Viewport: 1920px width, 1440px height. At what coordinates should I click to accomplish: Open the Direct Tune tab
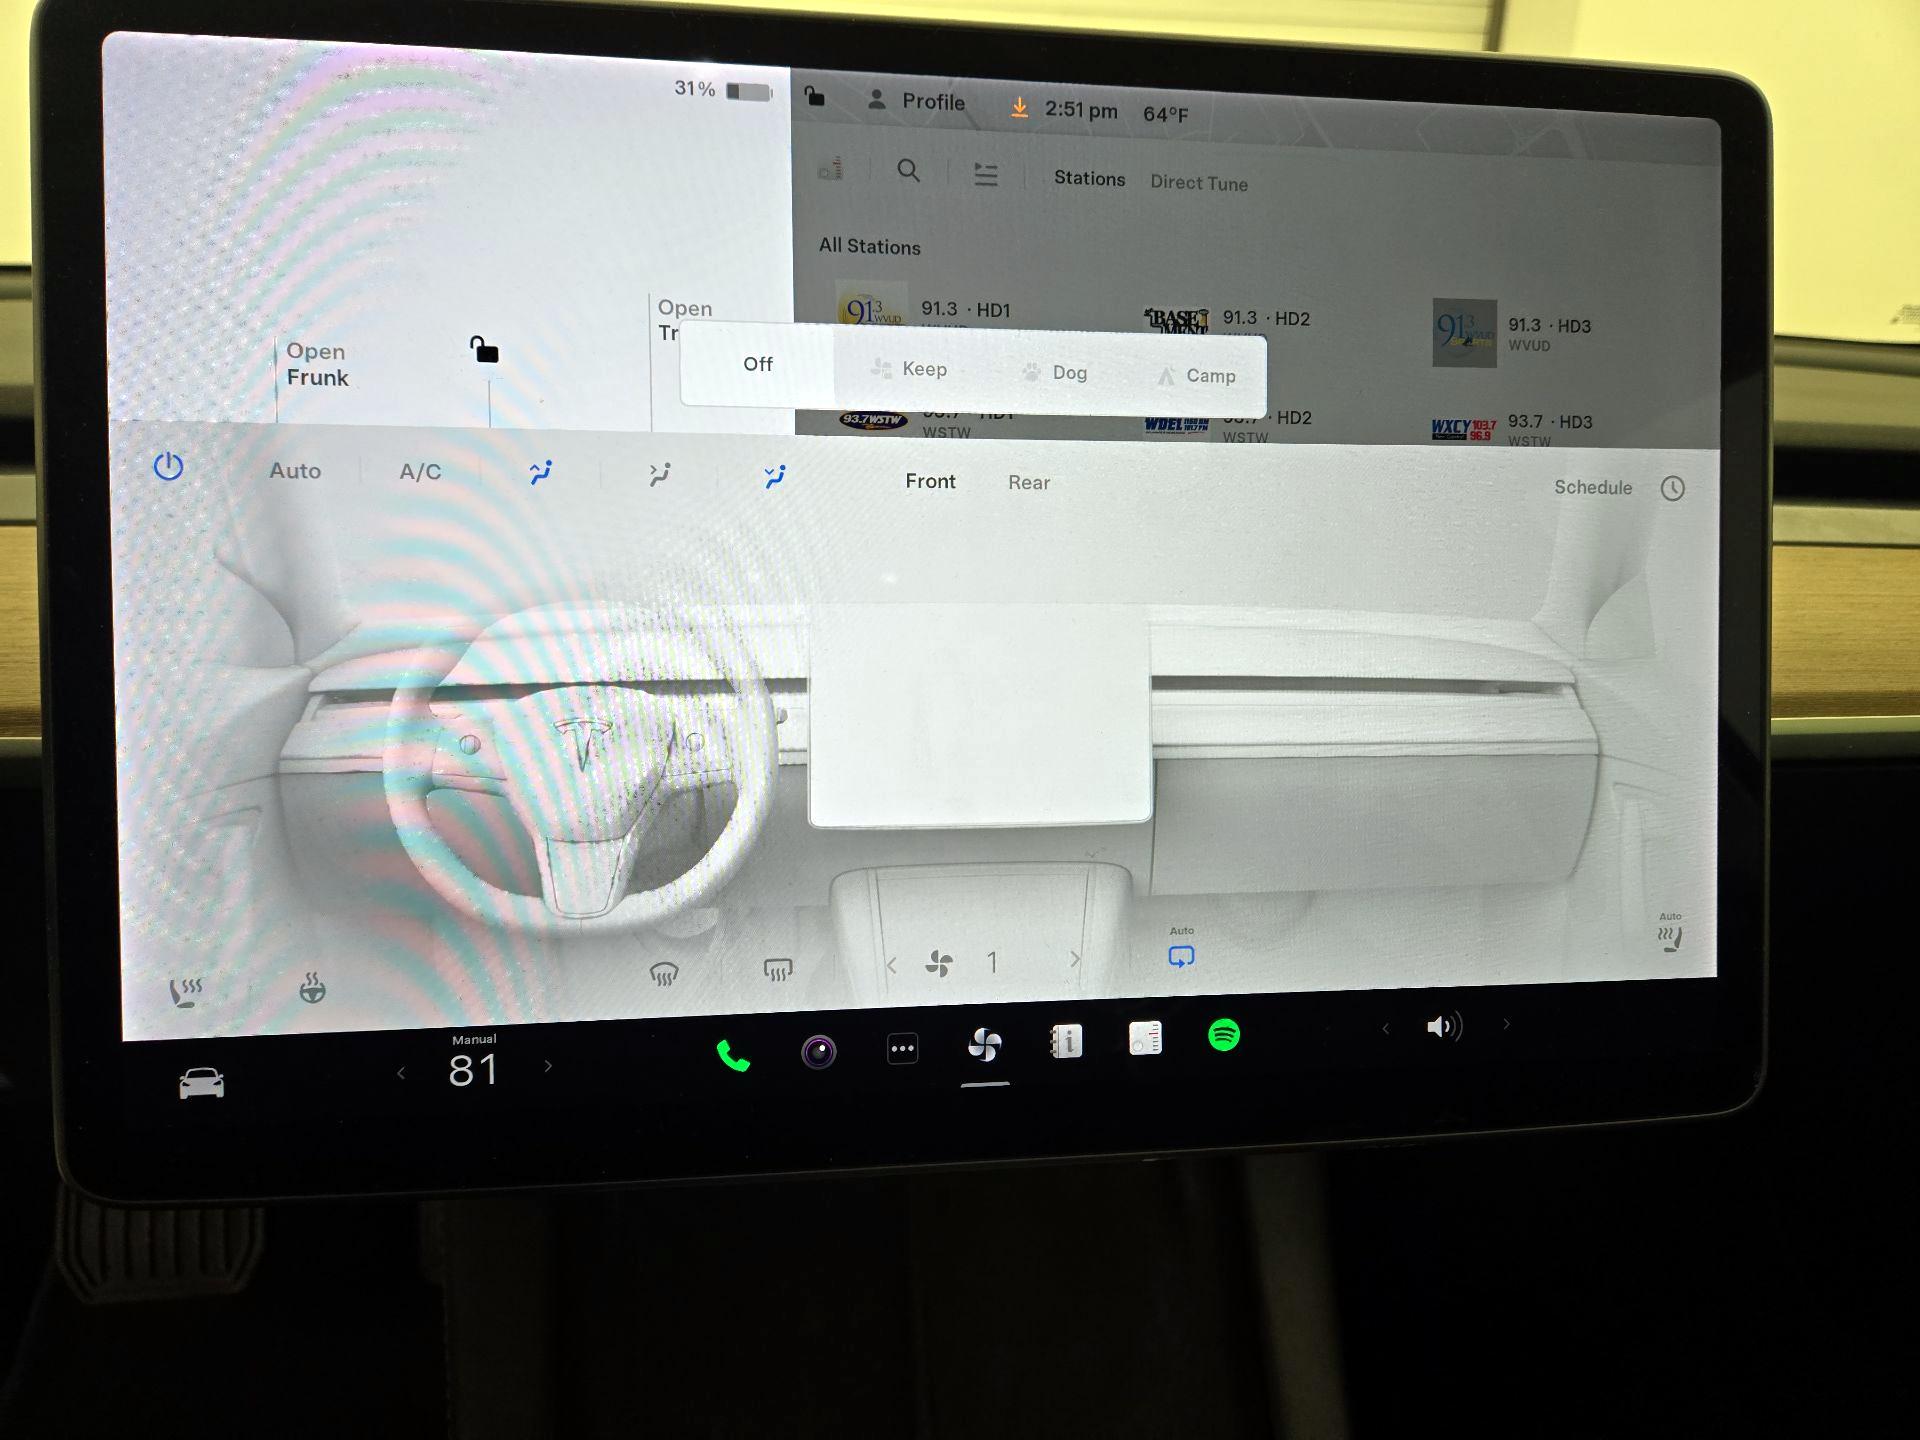point(1198,182)
